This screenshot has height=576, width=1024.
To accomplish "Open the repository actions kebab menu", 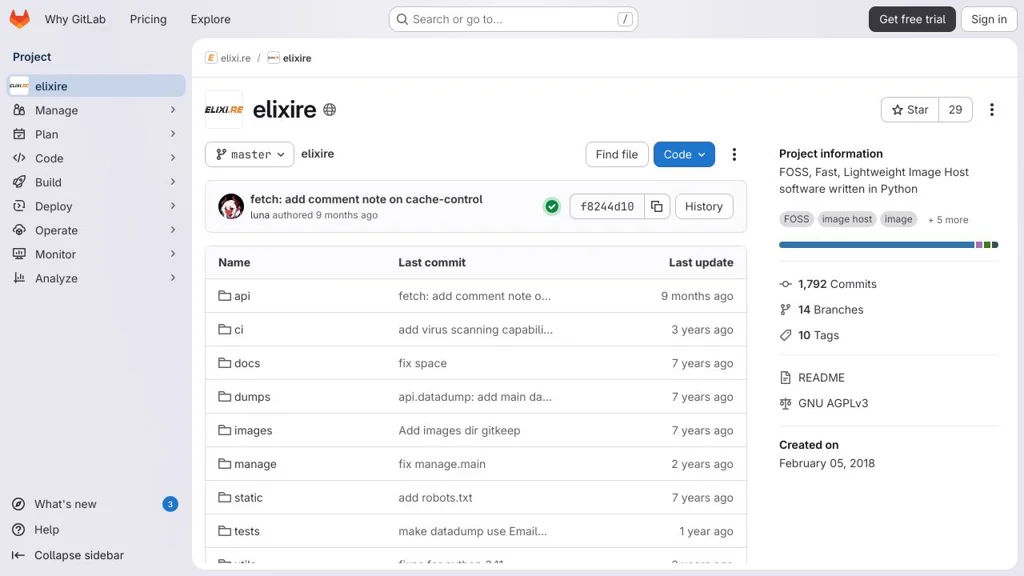I will point(734,154).
